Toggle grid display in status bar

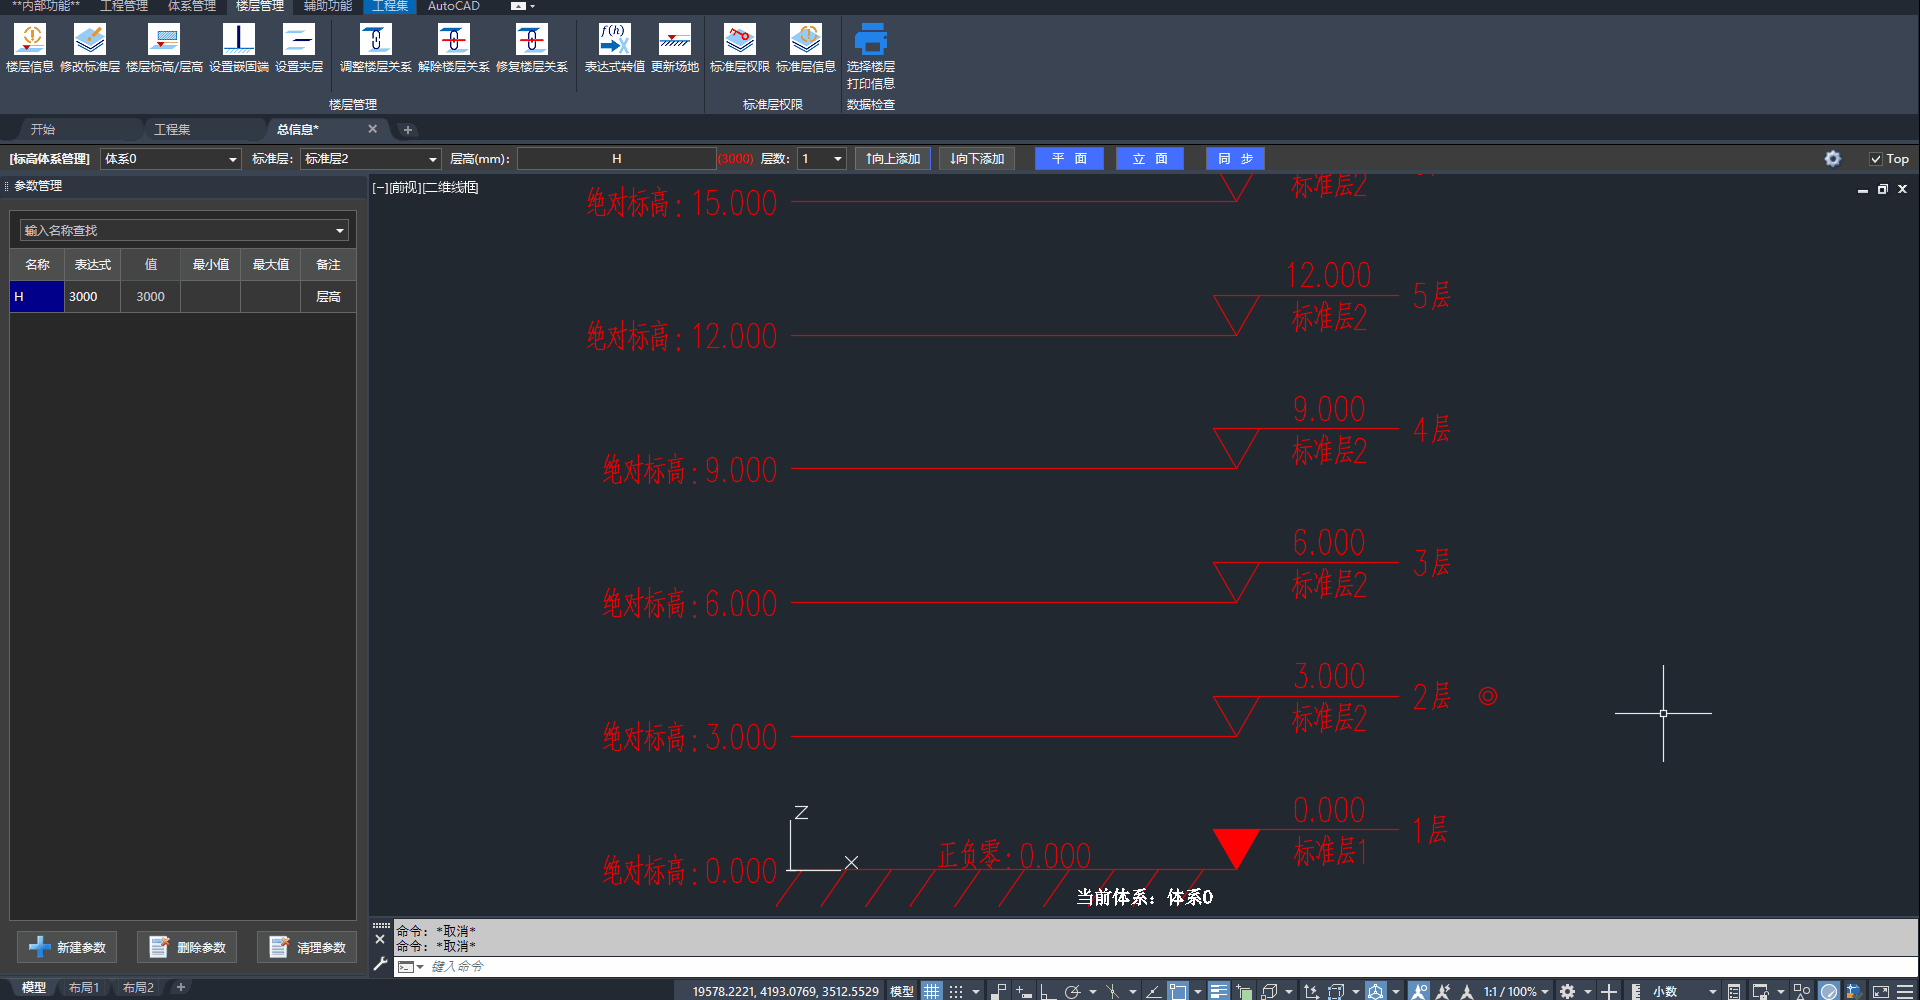coord(932,991)
